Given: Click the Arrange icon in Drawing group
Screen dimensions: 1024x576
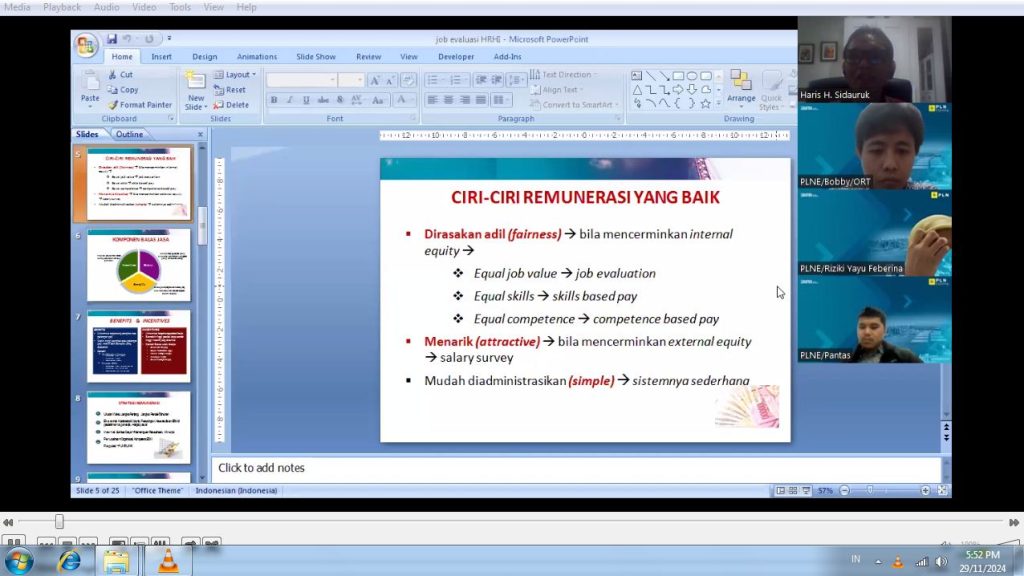Looking at the screenshot, I should click(741, 85).
